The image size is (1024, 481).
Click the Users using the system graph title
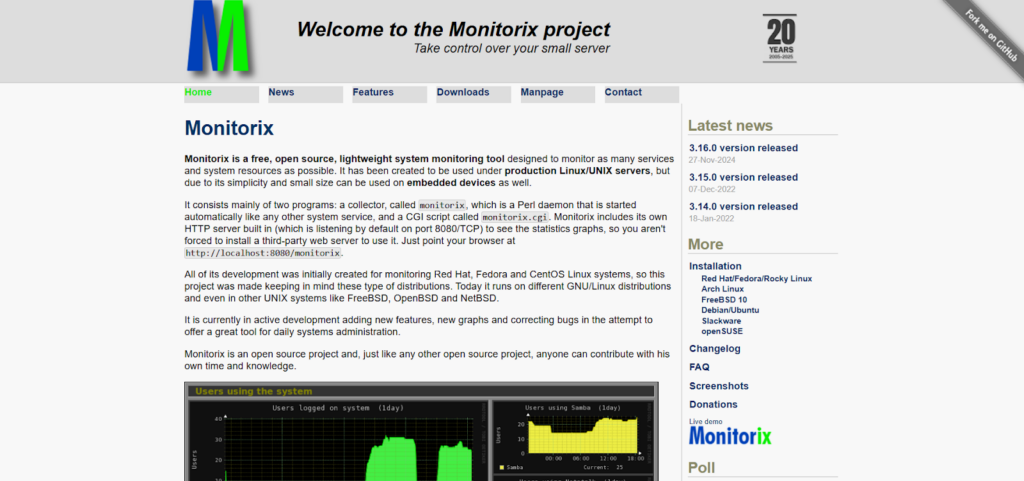click(x=253, y=392)
